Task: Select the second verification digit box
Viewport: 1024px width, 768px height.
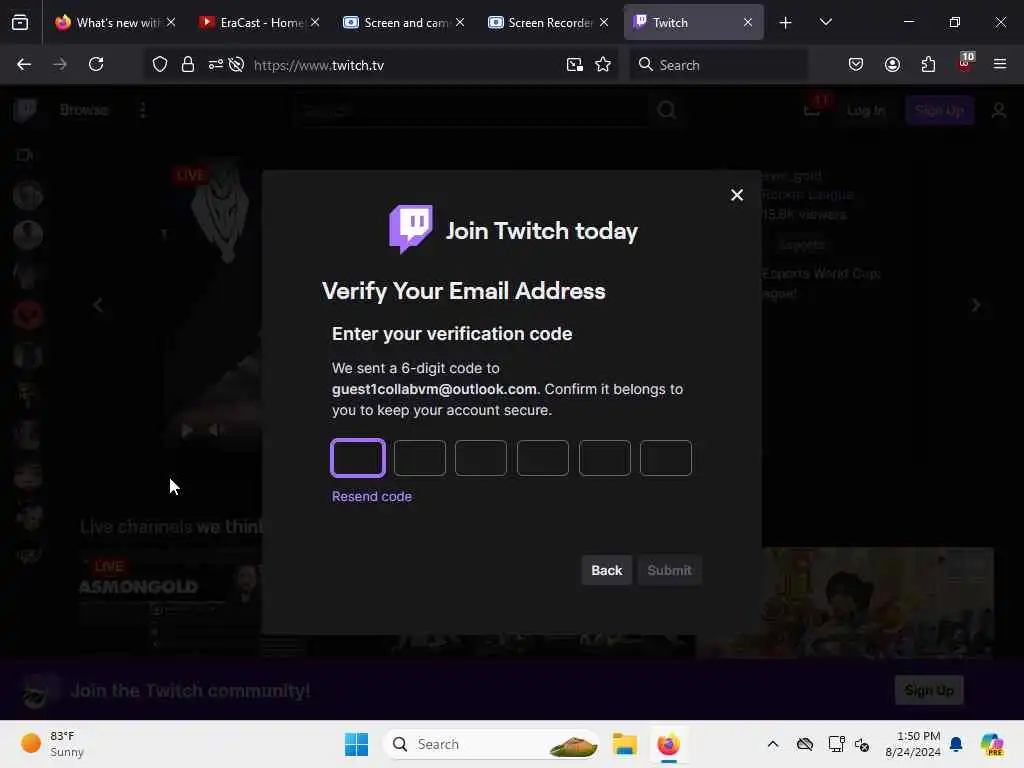Action: tap(420, 458)
